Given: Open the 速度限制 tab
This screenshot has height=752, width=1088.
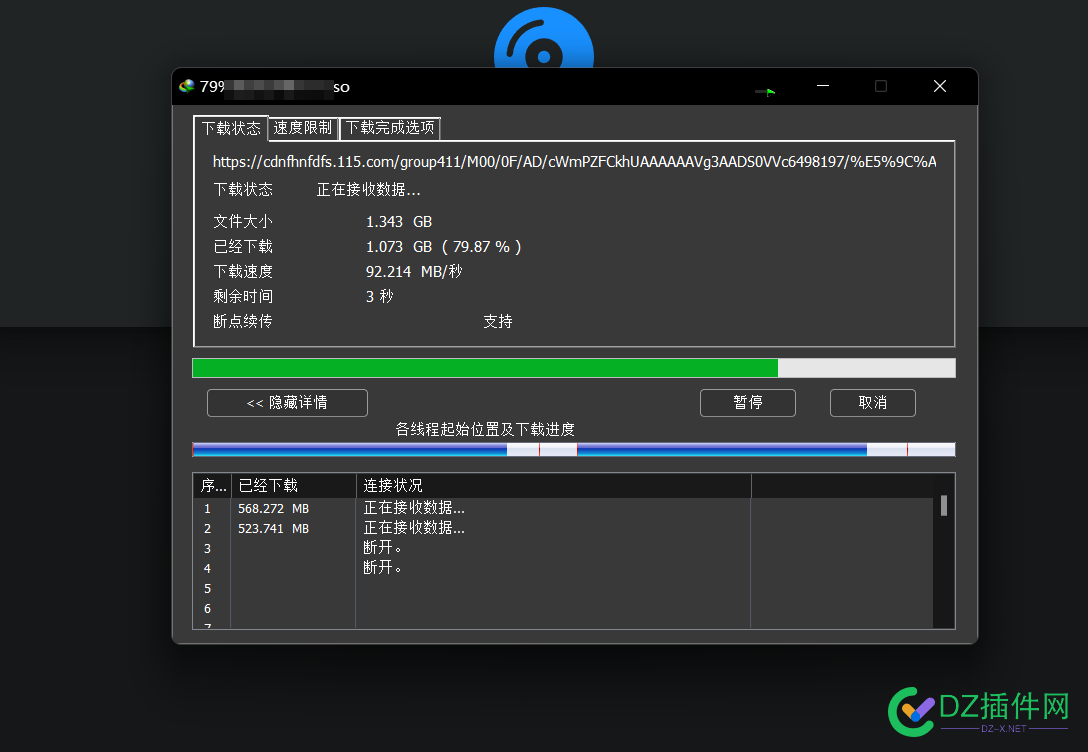Looking at the screenshot, I should (303, 128).
